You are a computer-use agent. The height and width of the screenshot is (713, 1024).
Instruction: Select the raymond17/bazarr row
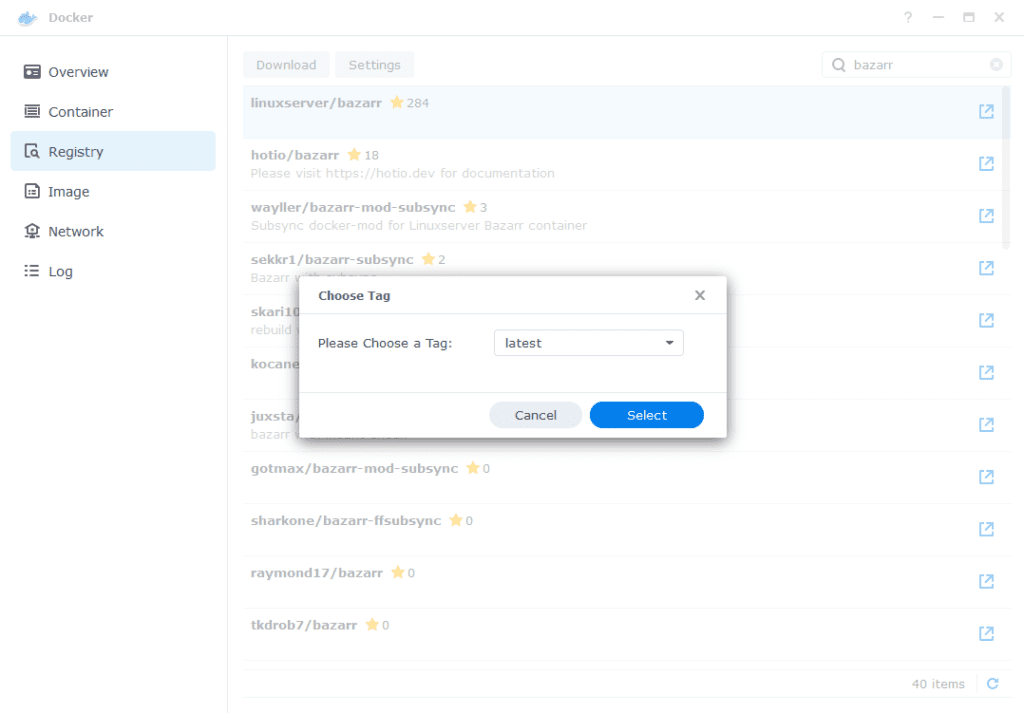[x=622, y=582]
